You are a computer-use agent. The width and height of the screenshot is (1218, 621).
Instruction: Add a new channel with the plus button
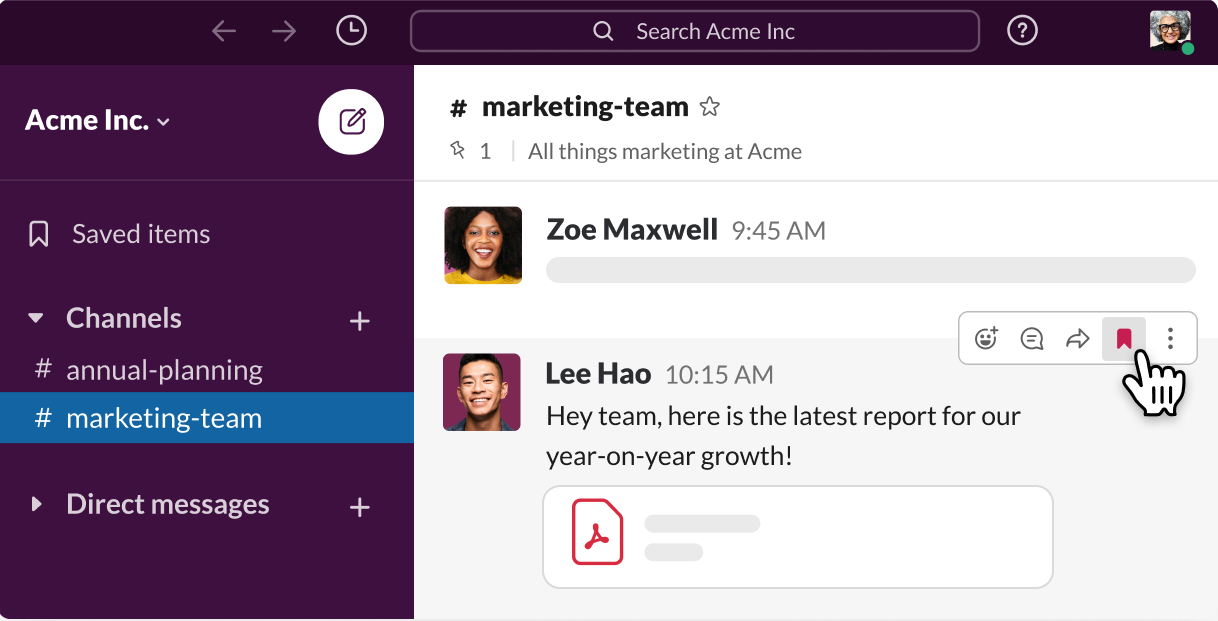pos(360,321)
